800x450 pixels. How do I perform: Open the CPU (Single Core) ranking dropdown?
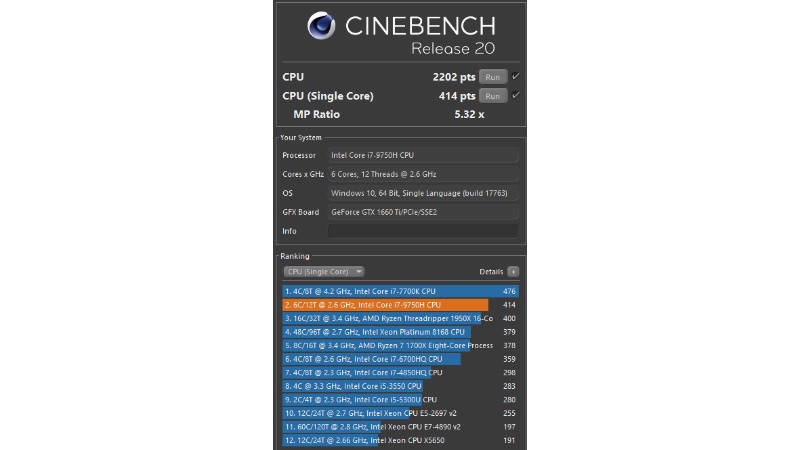point(323,271)
